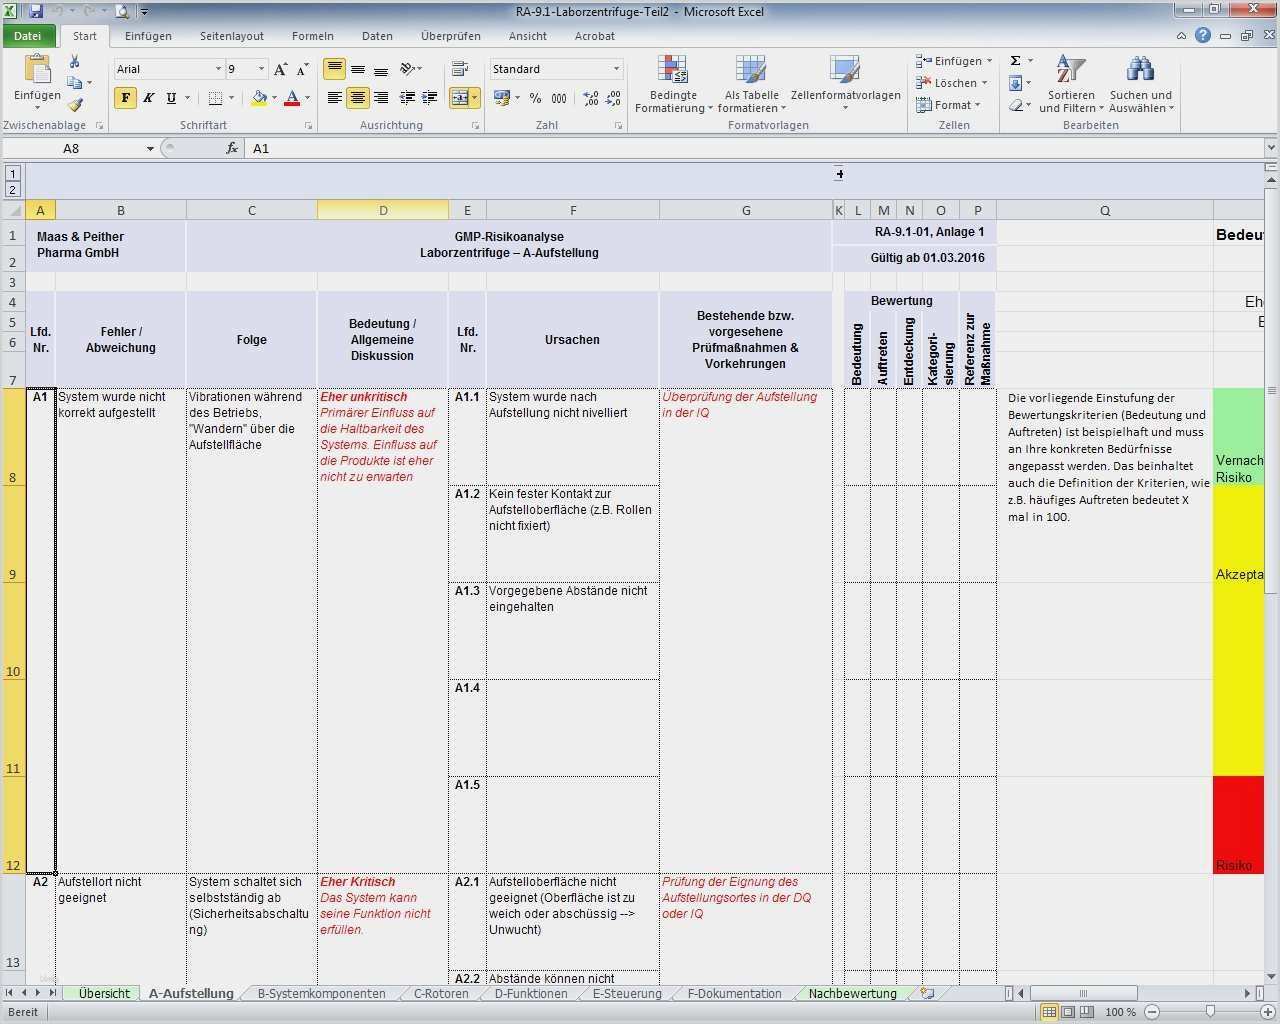
Task: Toggle italic formatting with the K button
Action: coord(148,99)
